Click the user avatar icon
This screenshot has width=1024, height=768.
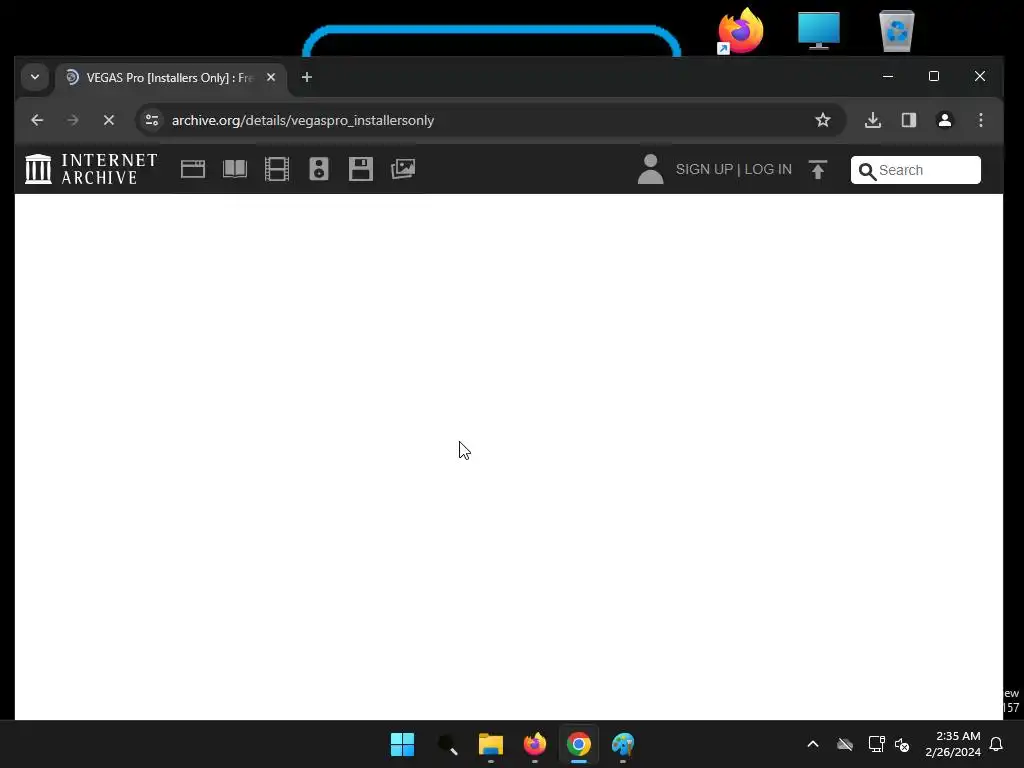(650, 169)
